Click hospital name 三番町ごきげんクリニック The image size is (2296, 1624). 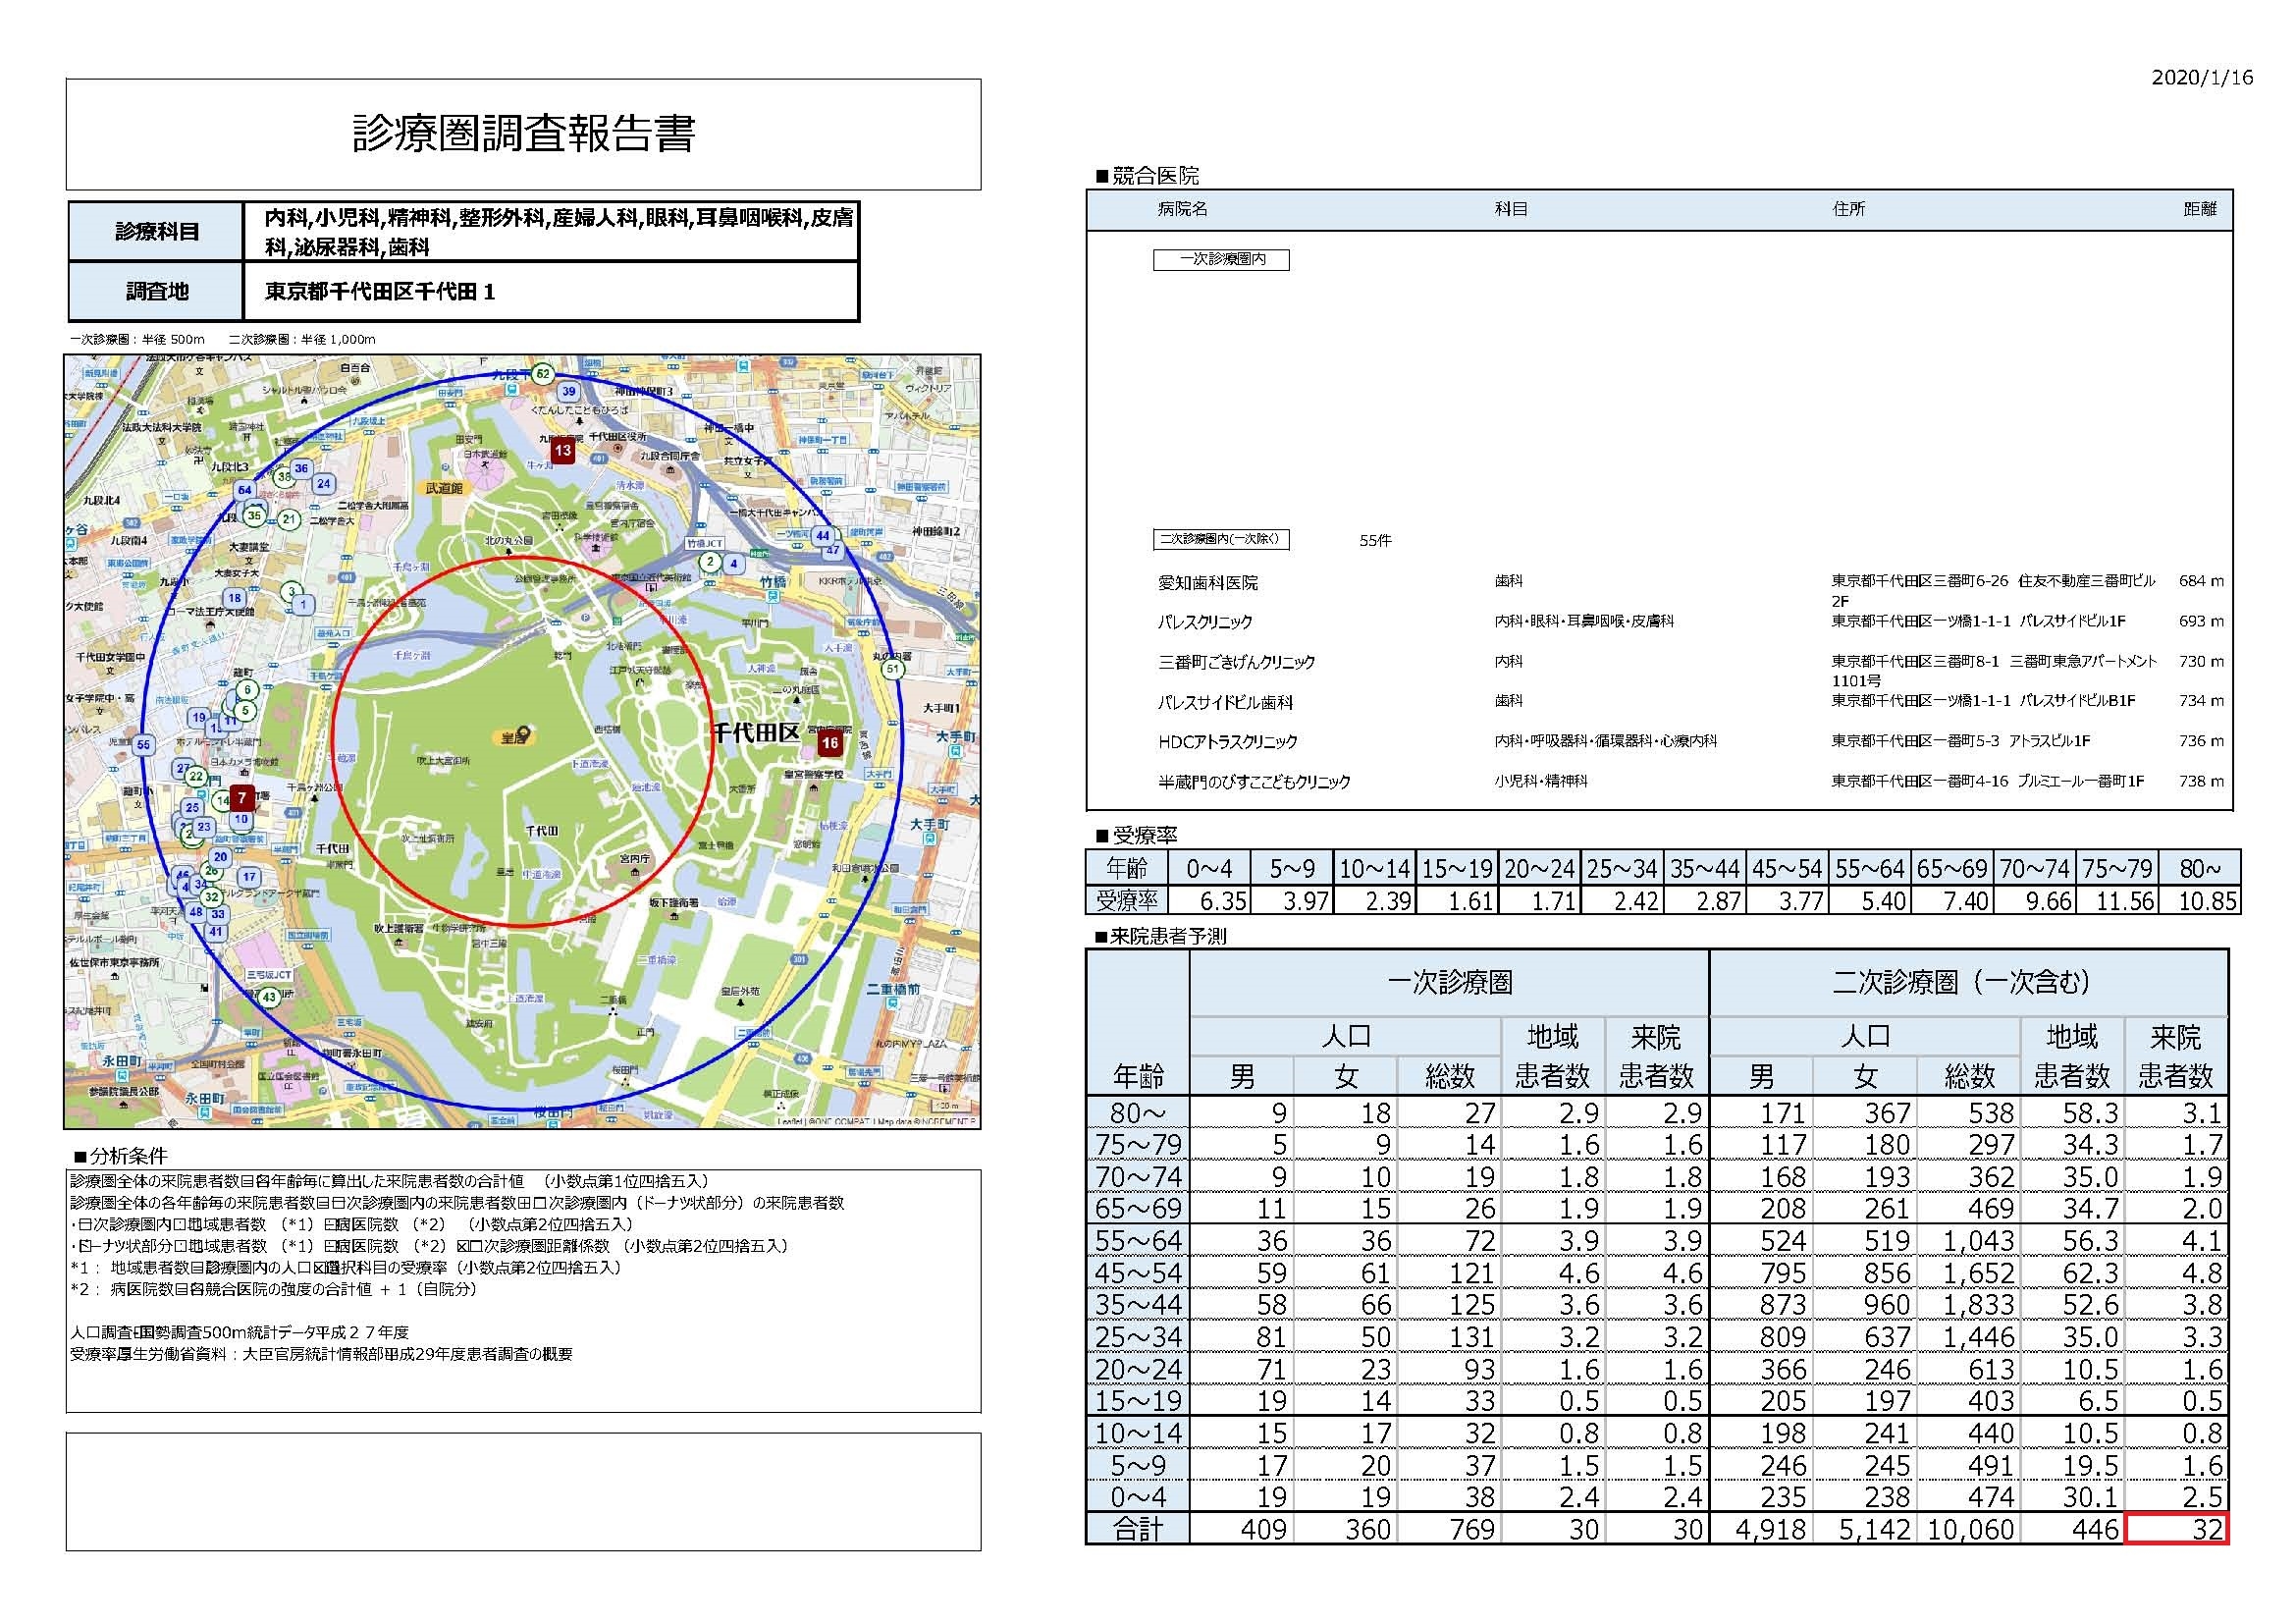click(x=1237, y=662)
